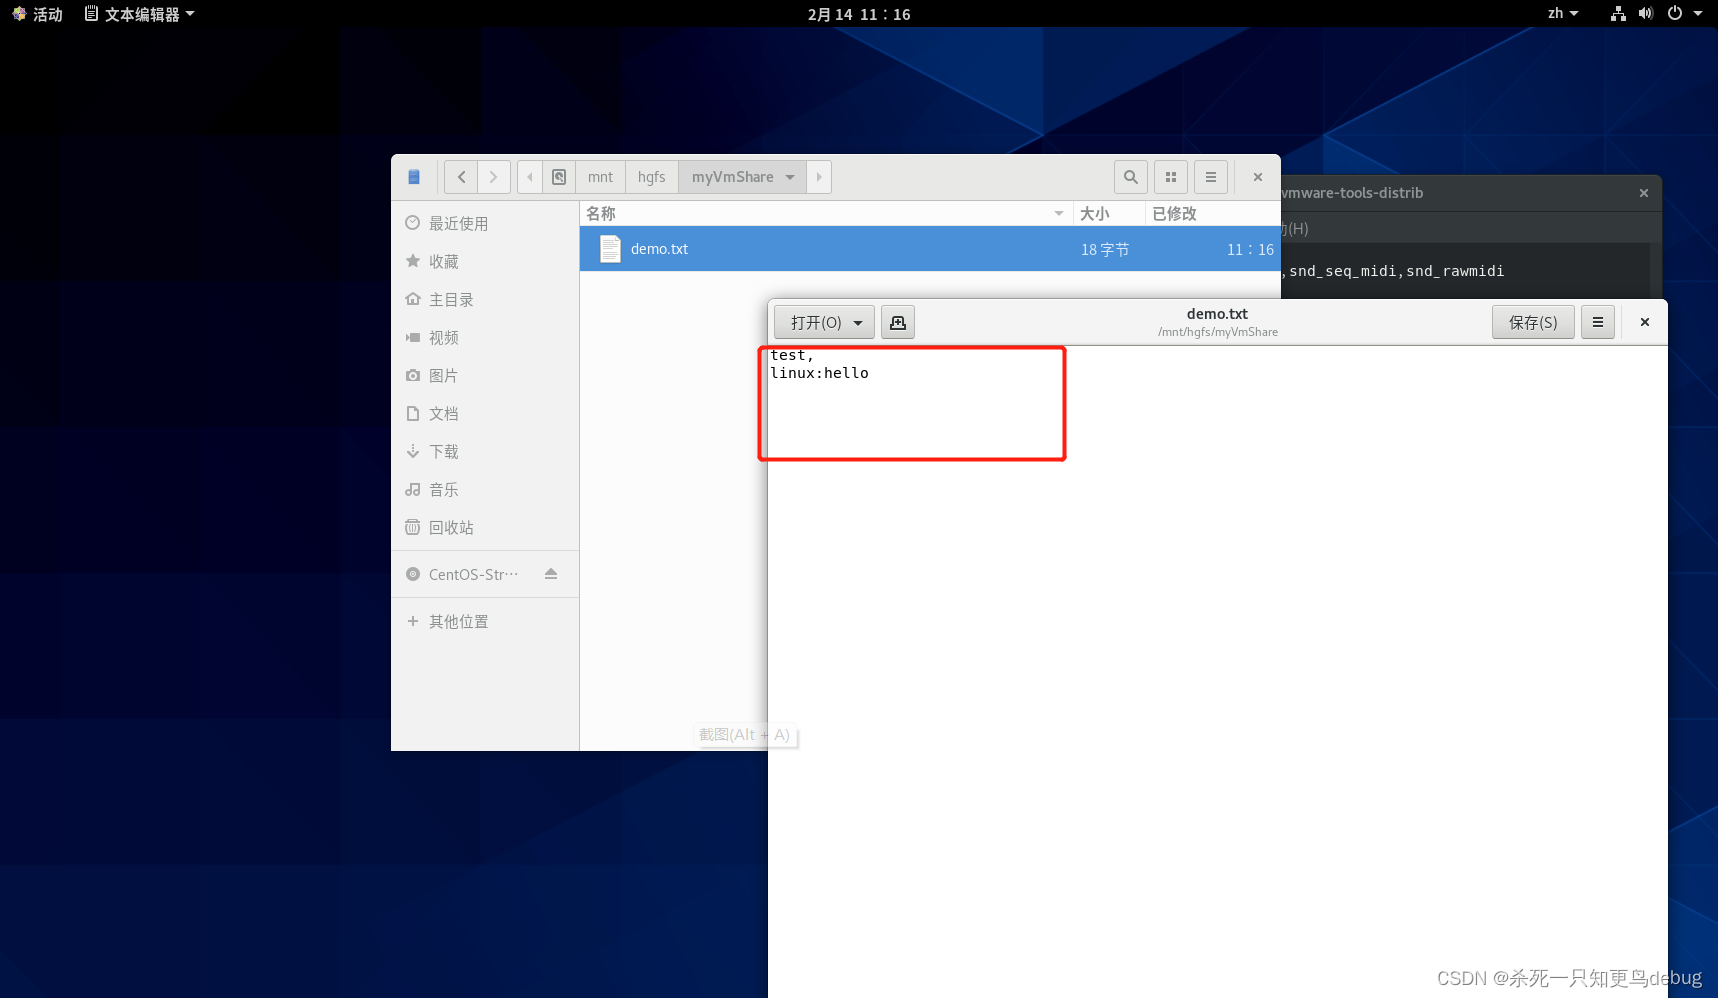The height and width of the screenshot is (998, 1718).
Task: Eject the CentOS disc
Action: [x=551, y=574]
